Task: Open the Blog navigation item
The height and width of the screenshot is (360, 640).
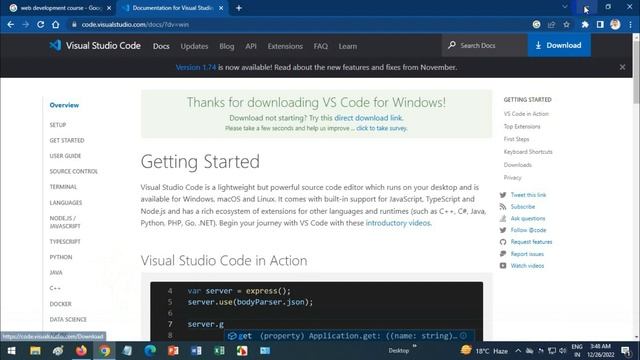Action: (x=227, y=46)
